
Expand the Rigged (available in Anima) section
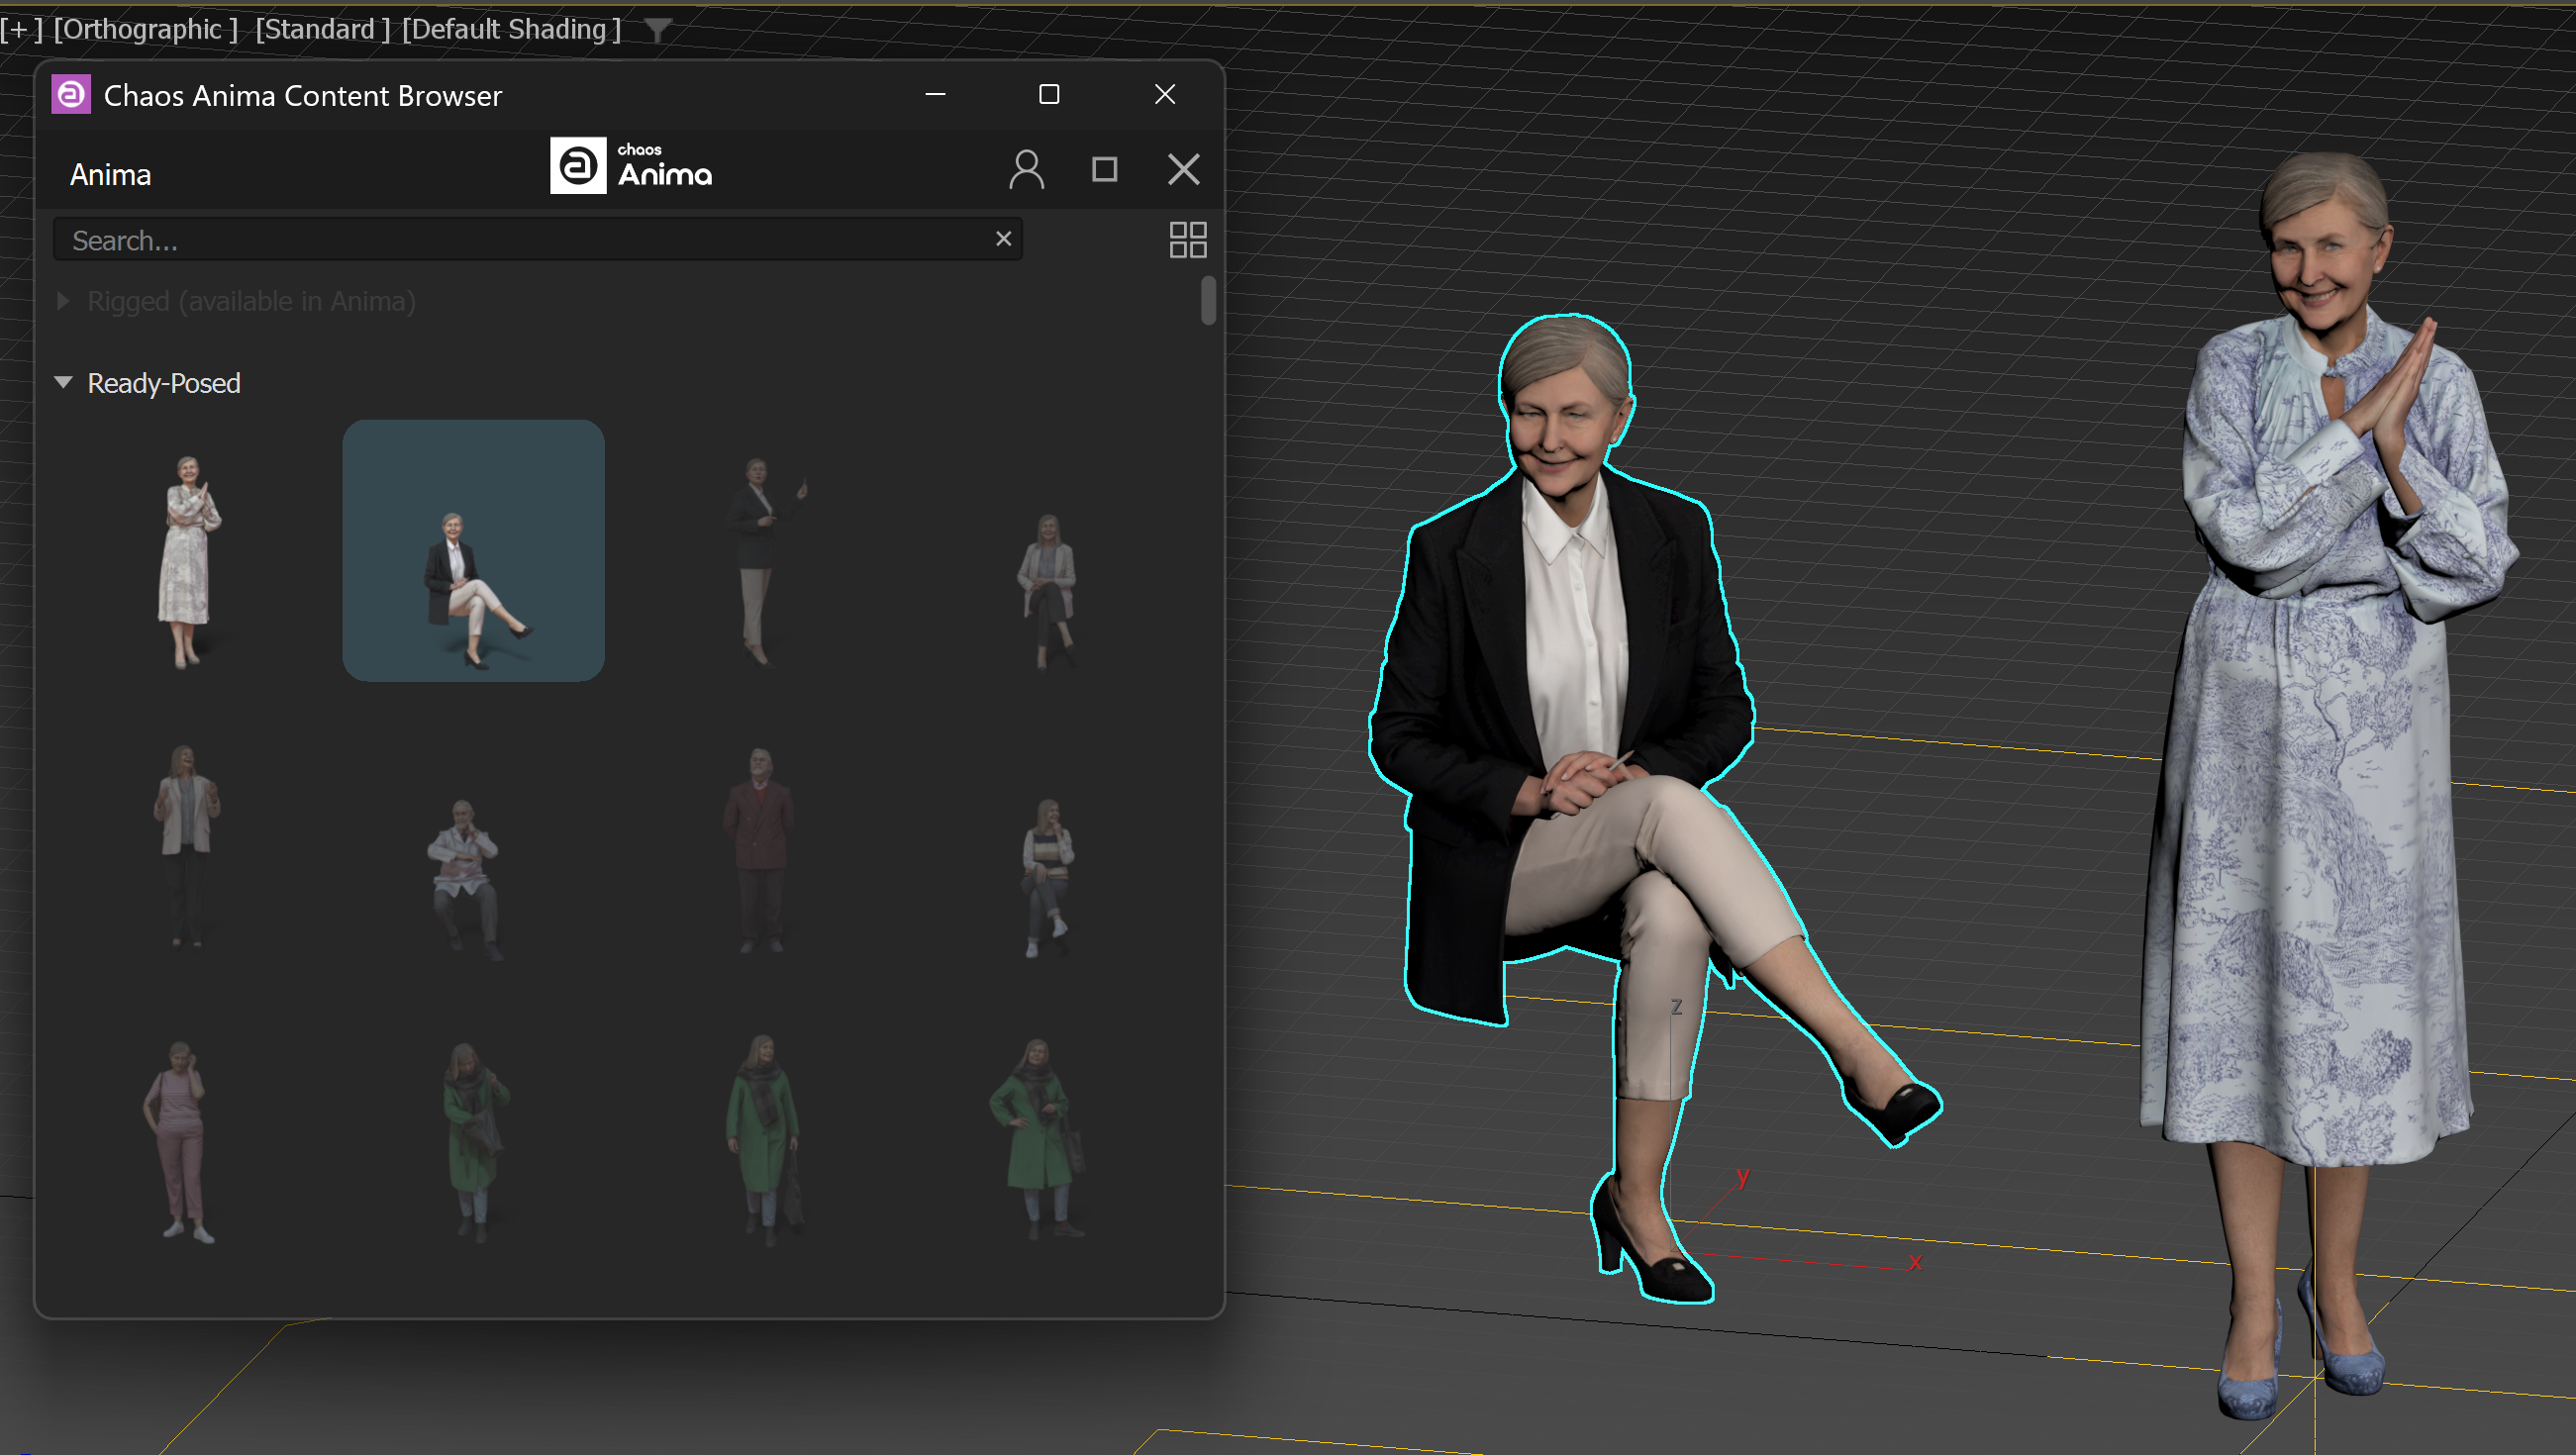[x=63, y=301]
